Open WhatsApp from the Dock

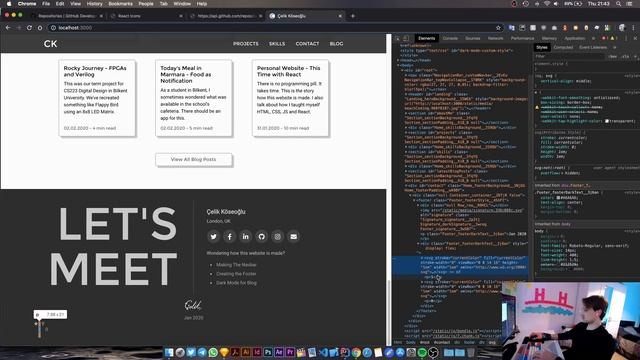point(213,352)
